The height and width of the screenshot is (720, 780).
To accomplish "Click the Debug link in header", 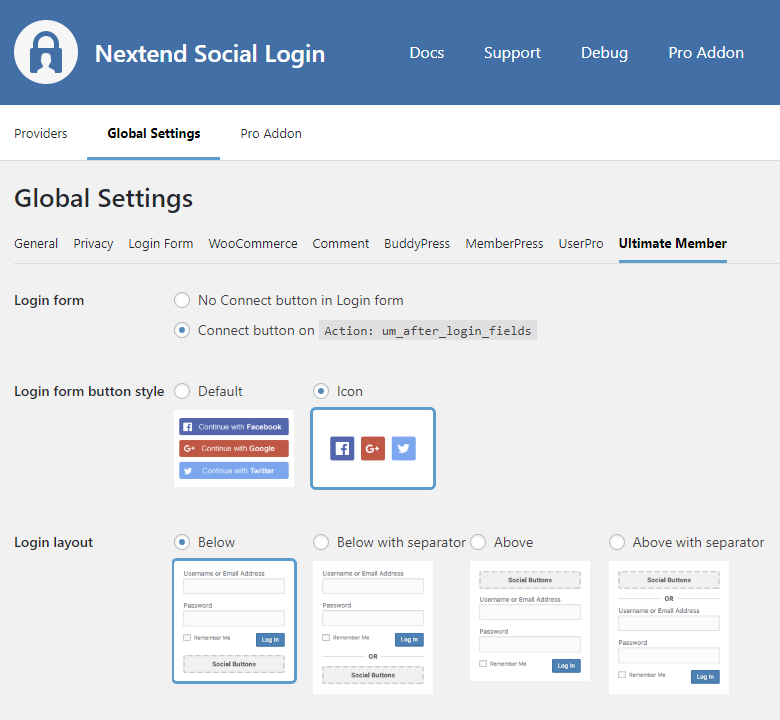I will [x=604, y=53].
